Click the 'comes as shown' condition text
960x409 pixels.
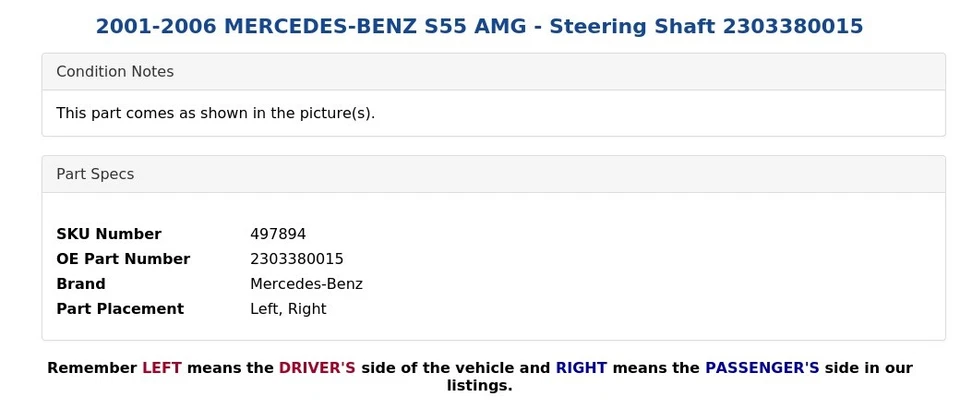[x=215, y=113]
